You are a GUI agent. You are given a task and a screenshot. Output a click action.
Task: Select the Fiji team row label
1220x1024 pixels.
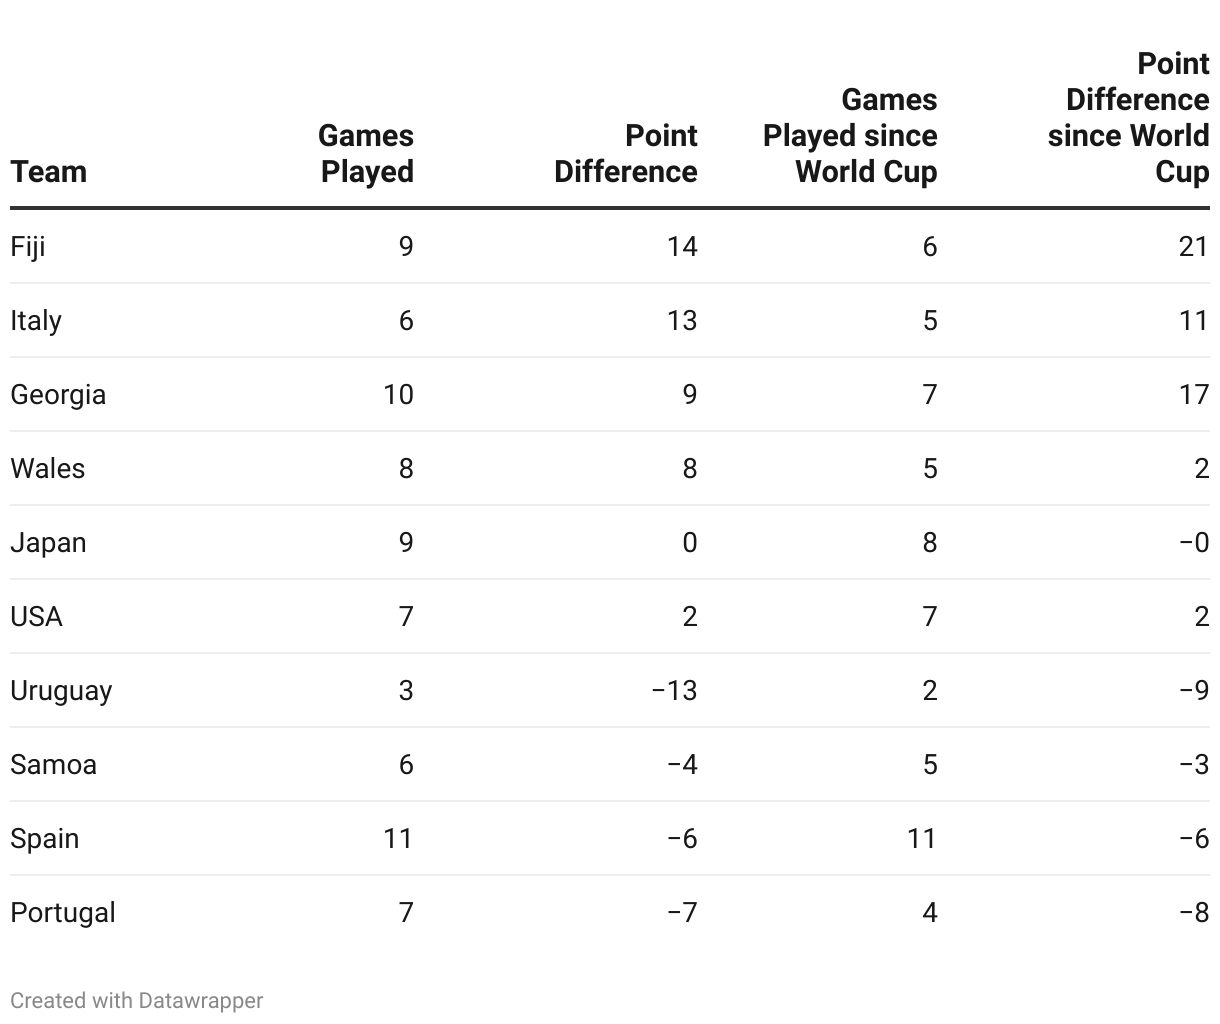28,246
